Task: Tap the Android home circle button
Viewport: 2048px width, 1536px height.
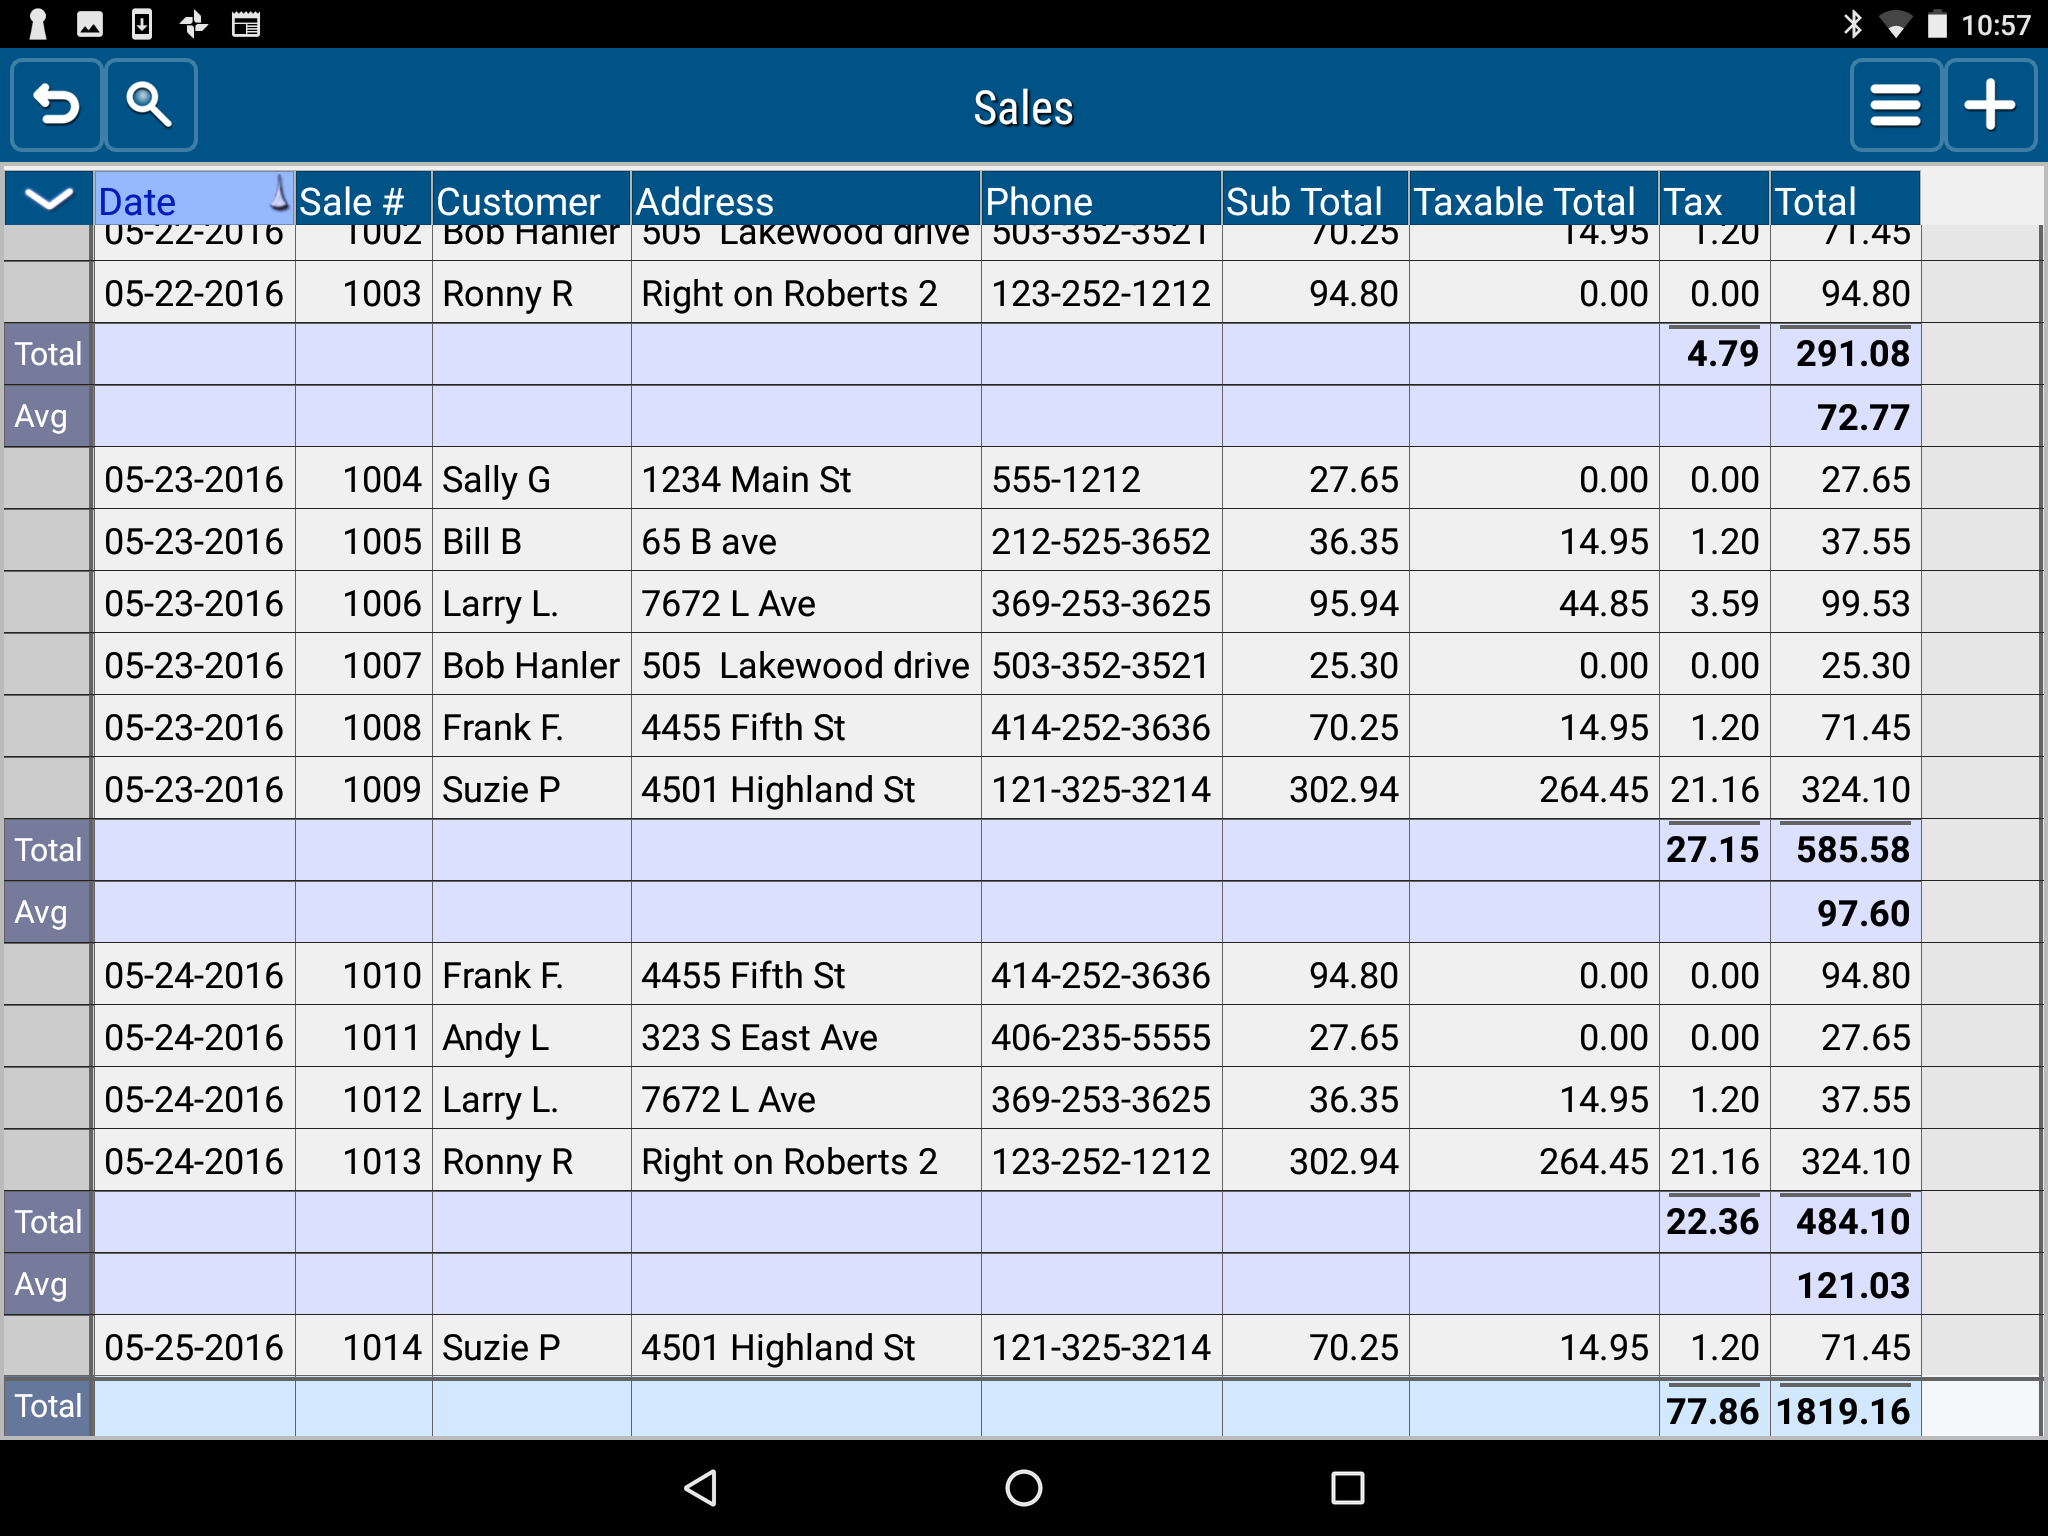Action: 1024,1487
